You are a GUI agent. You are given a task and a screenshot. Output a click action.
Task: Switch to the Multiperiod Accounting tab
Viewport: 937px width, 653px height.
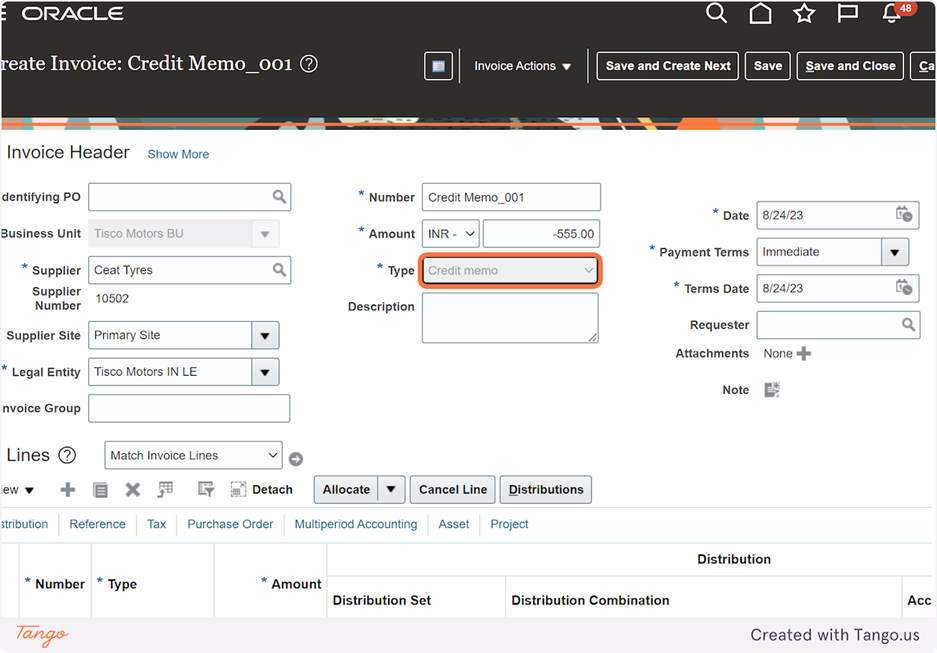coord(356,524)
